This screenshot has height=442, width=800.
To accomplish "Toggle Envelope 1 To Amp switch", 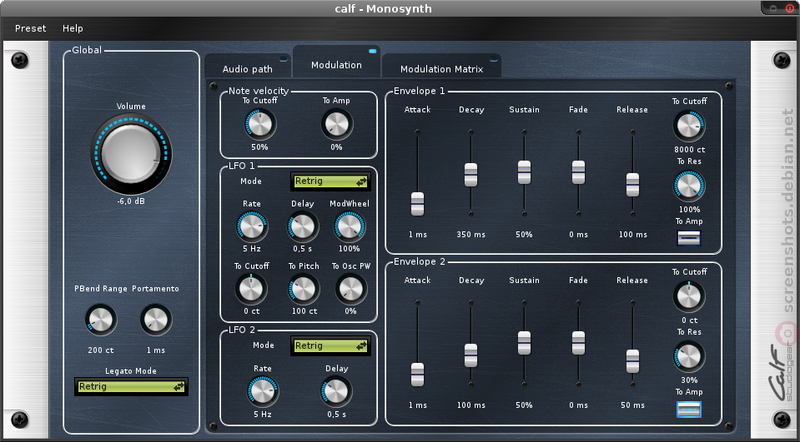I will pos(689,238).
